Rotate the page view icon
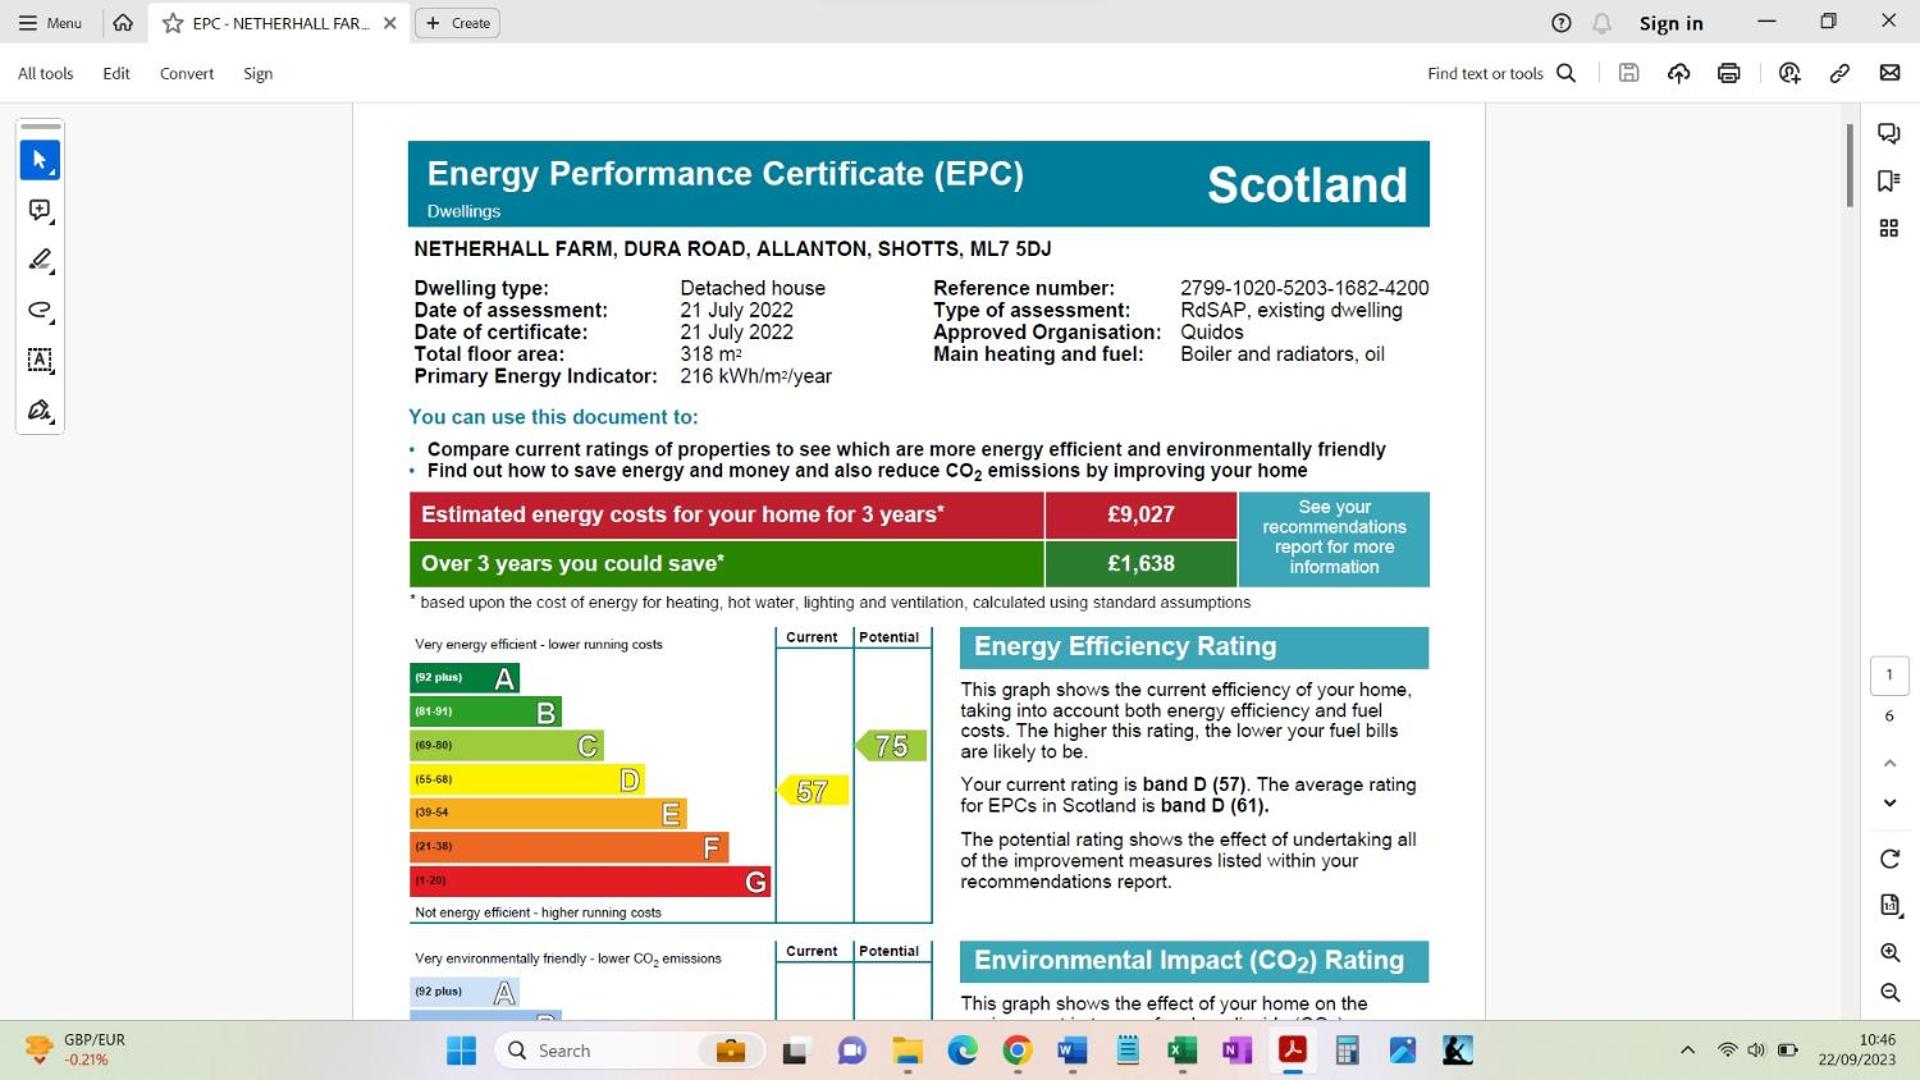This screenshot has height=1080, width=1920. (x=1889, y=859)
